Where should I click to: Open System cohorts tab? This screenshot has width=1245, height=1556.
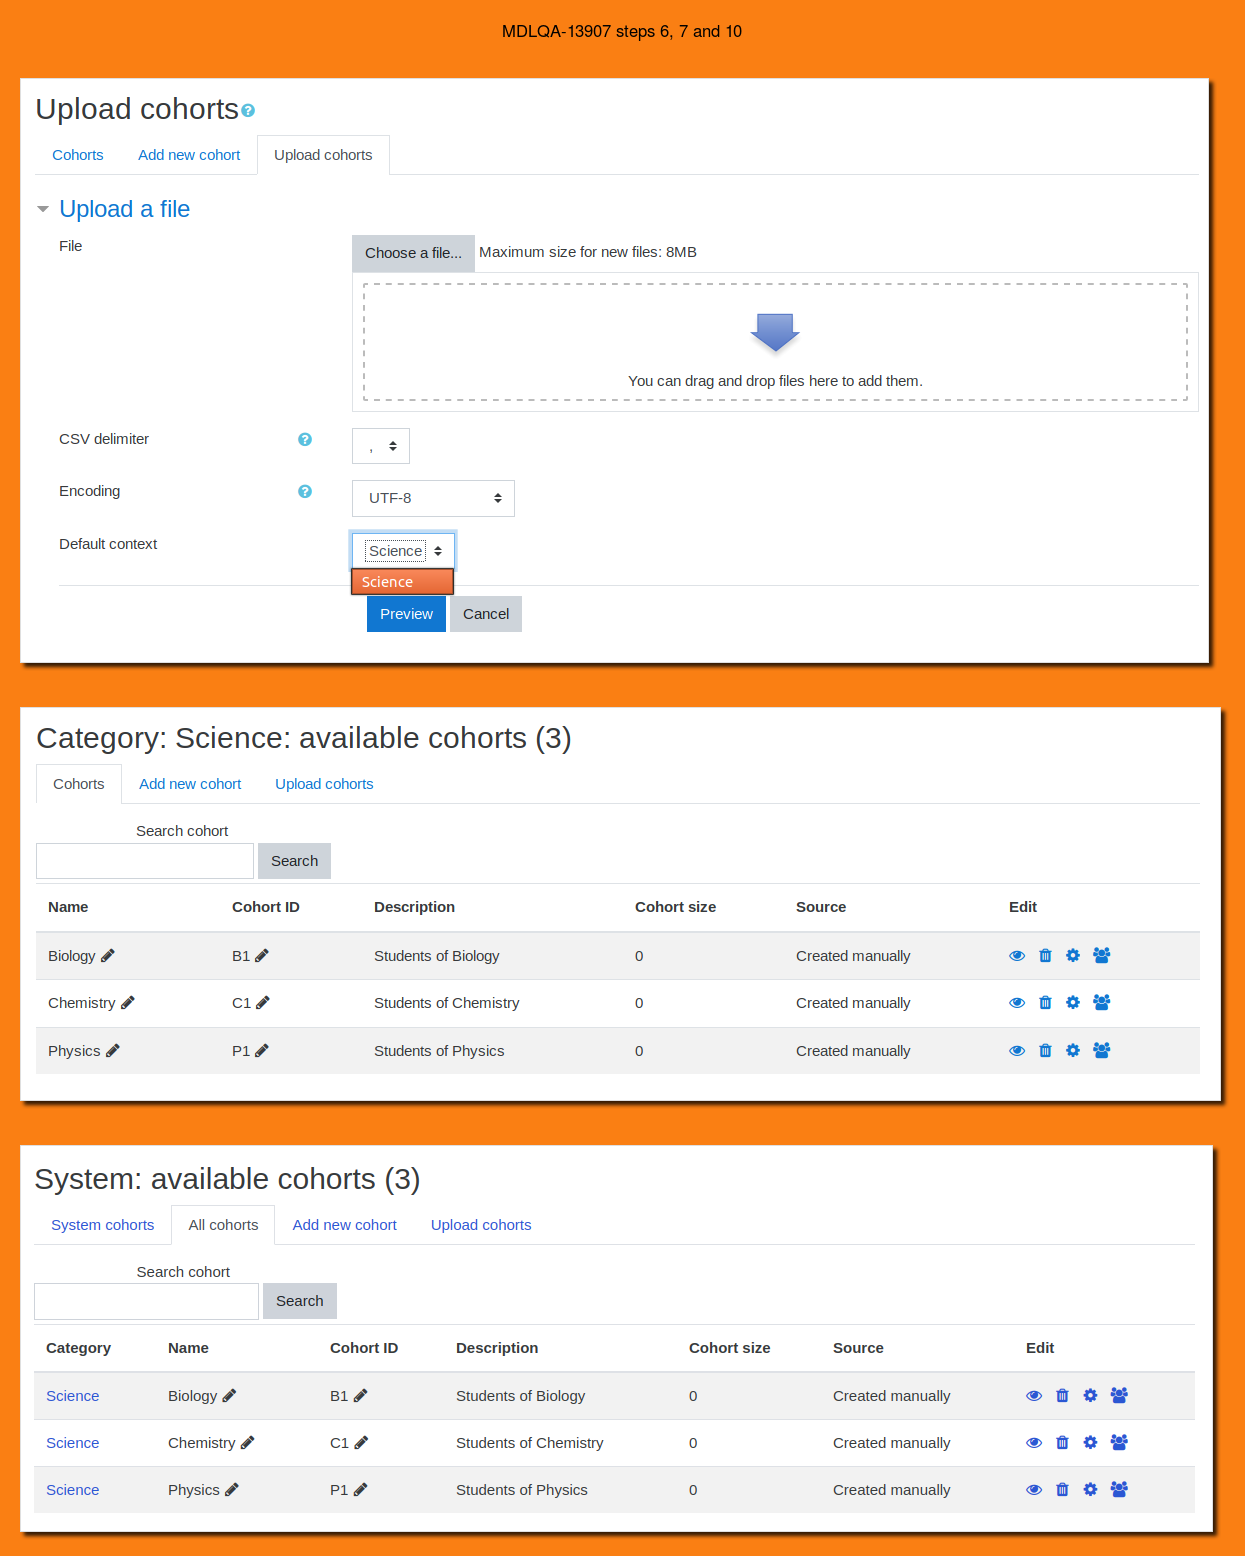(103, 1225)
